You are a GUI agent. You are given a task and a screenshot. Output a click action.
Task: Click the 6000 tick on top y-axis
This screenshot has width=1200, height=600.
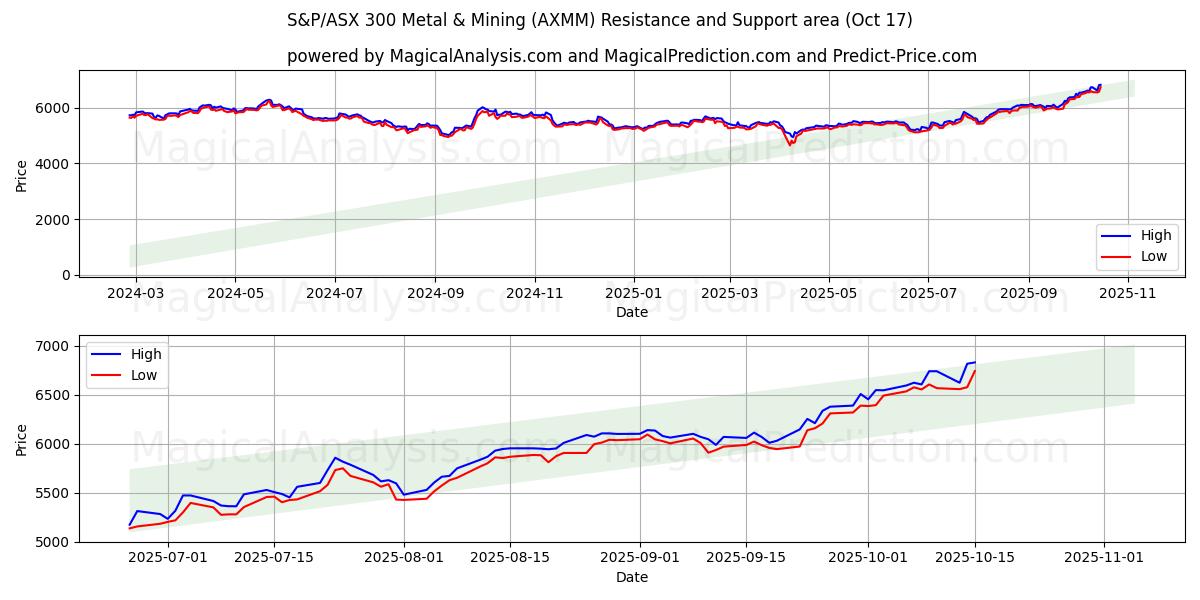[x=53, y=108]
